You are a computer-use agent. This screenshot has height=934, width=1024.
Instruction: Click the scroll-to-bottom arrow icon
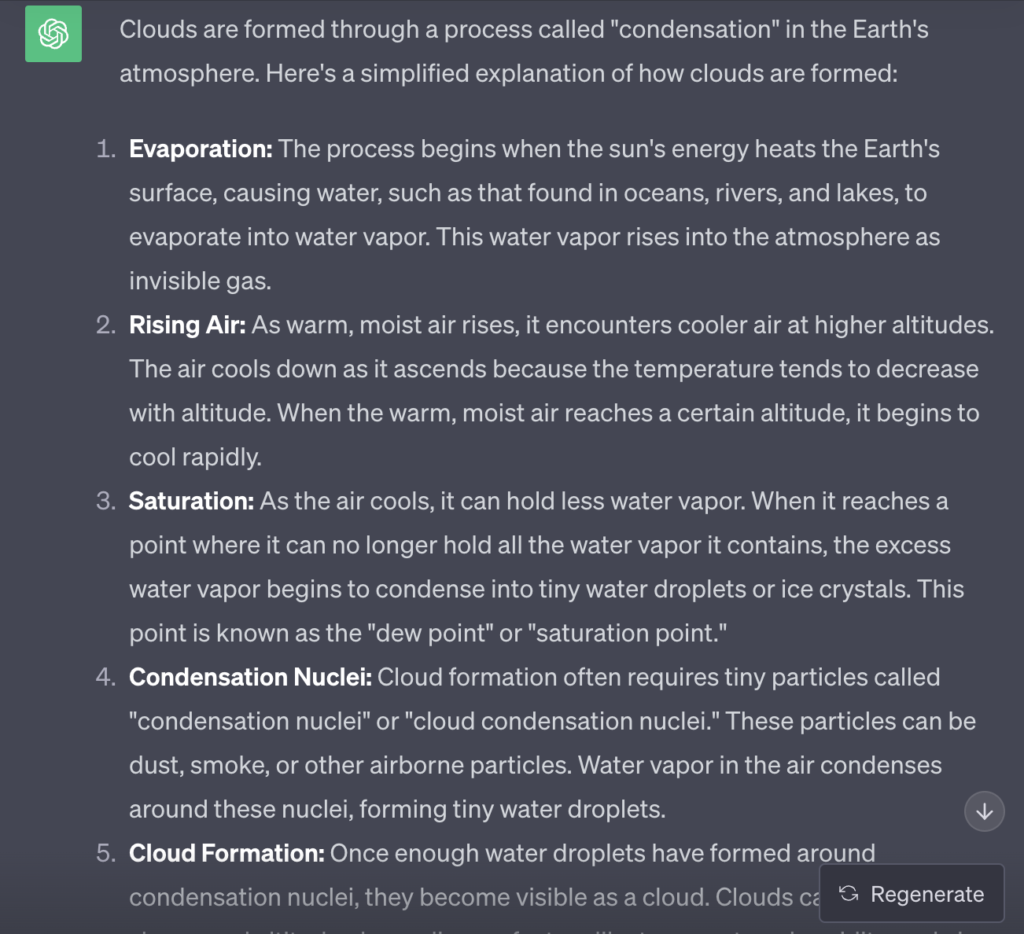(x=983, y=812)
